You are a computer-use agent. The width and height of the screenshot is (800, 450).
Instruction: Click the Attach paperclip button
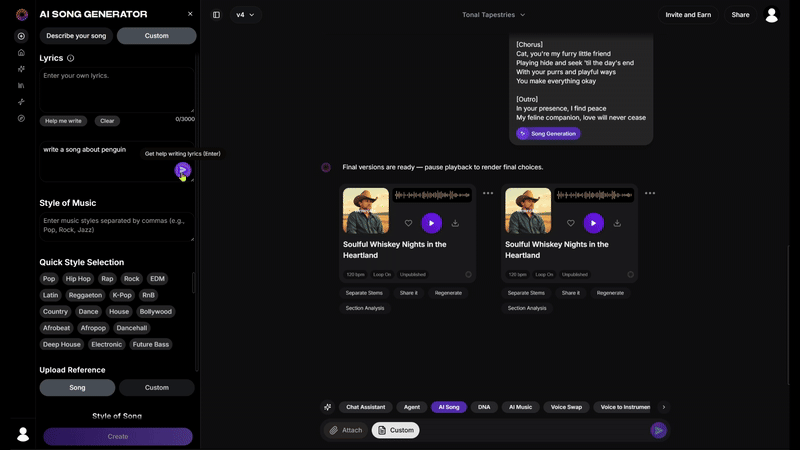click(345, 430)
